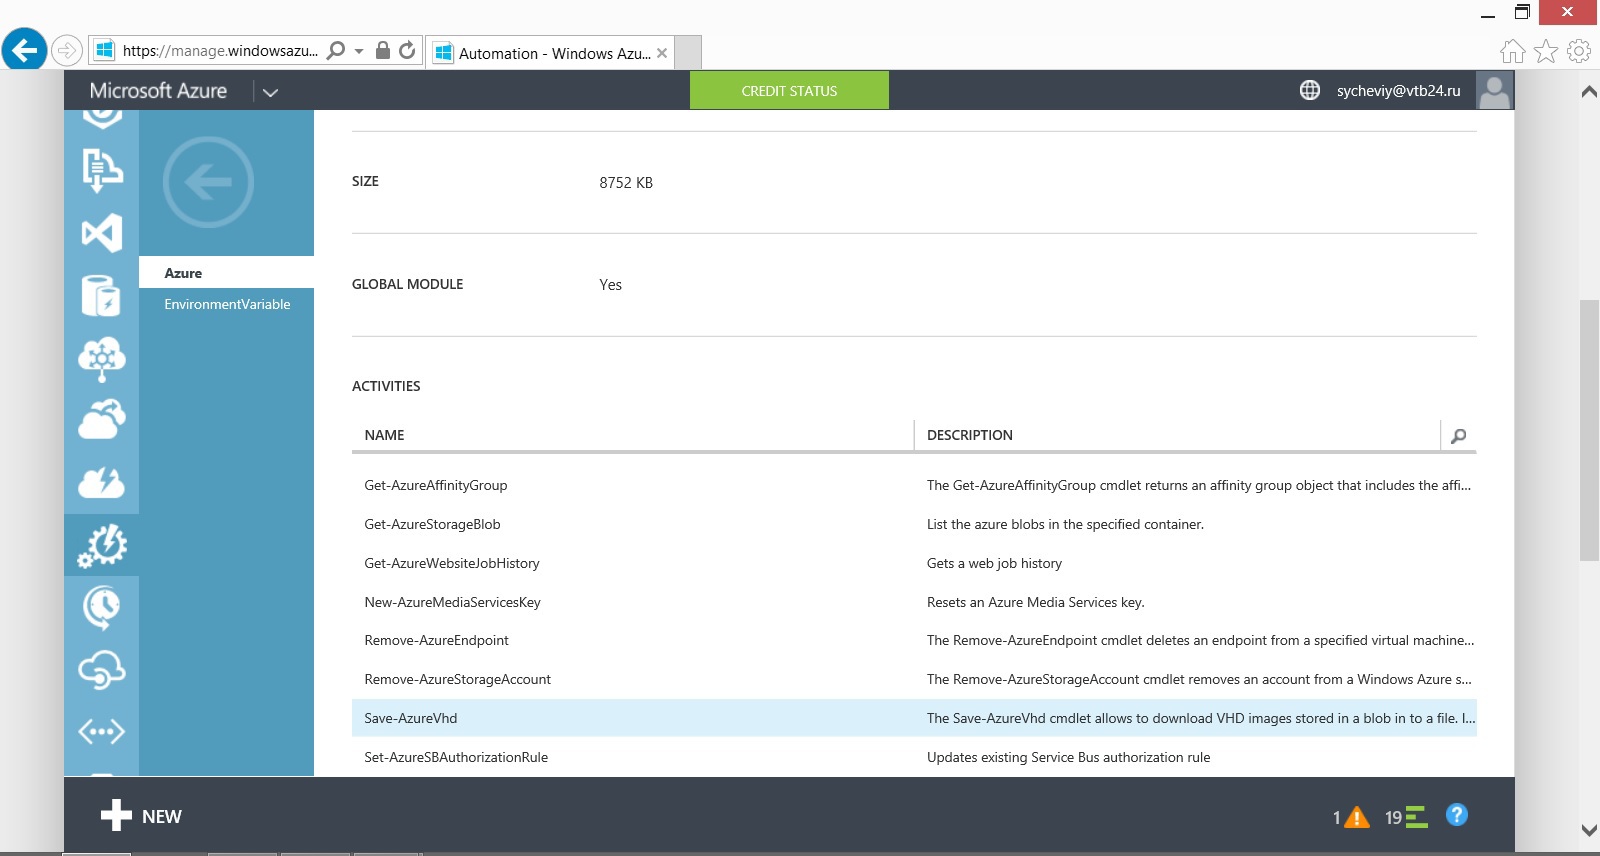Image resolution: width=1600 pixels, height=856 pixels.
Task: Open the user avatar account menu
Action: (1494, 90)
